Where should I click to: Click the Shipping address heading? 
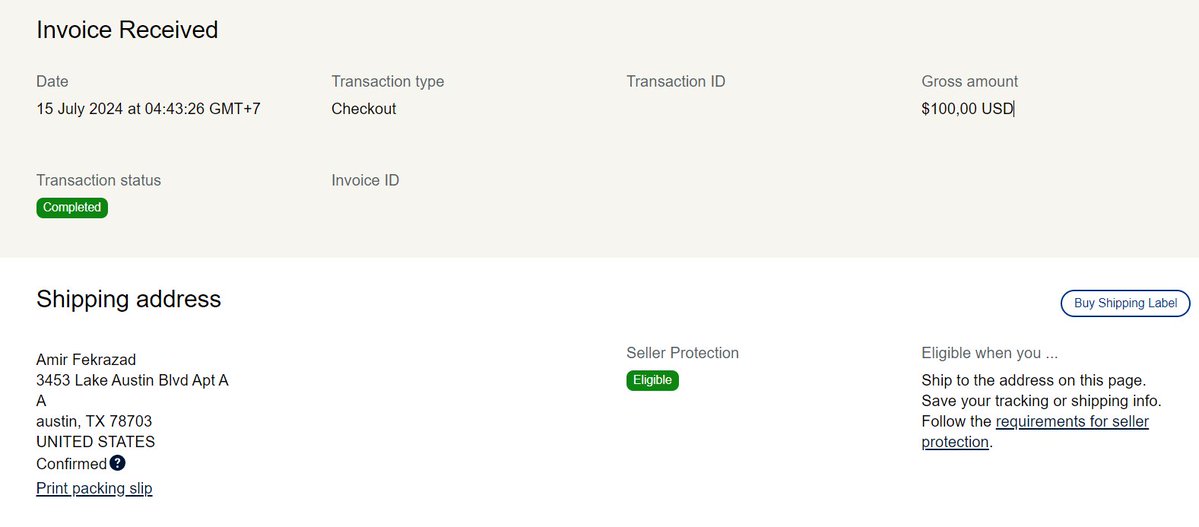pyautogui.click(x=128, y=299)
